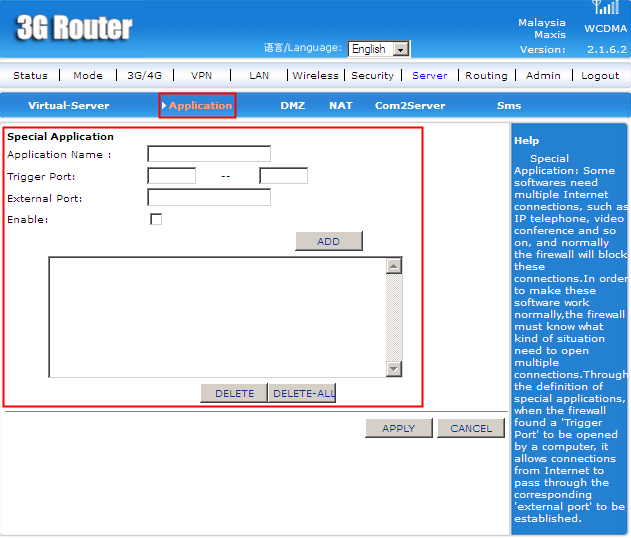The width and height of the screenshot is (631, 538).
Task: Select the Virtual-Server submenu
Action: click(68, 106)
